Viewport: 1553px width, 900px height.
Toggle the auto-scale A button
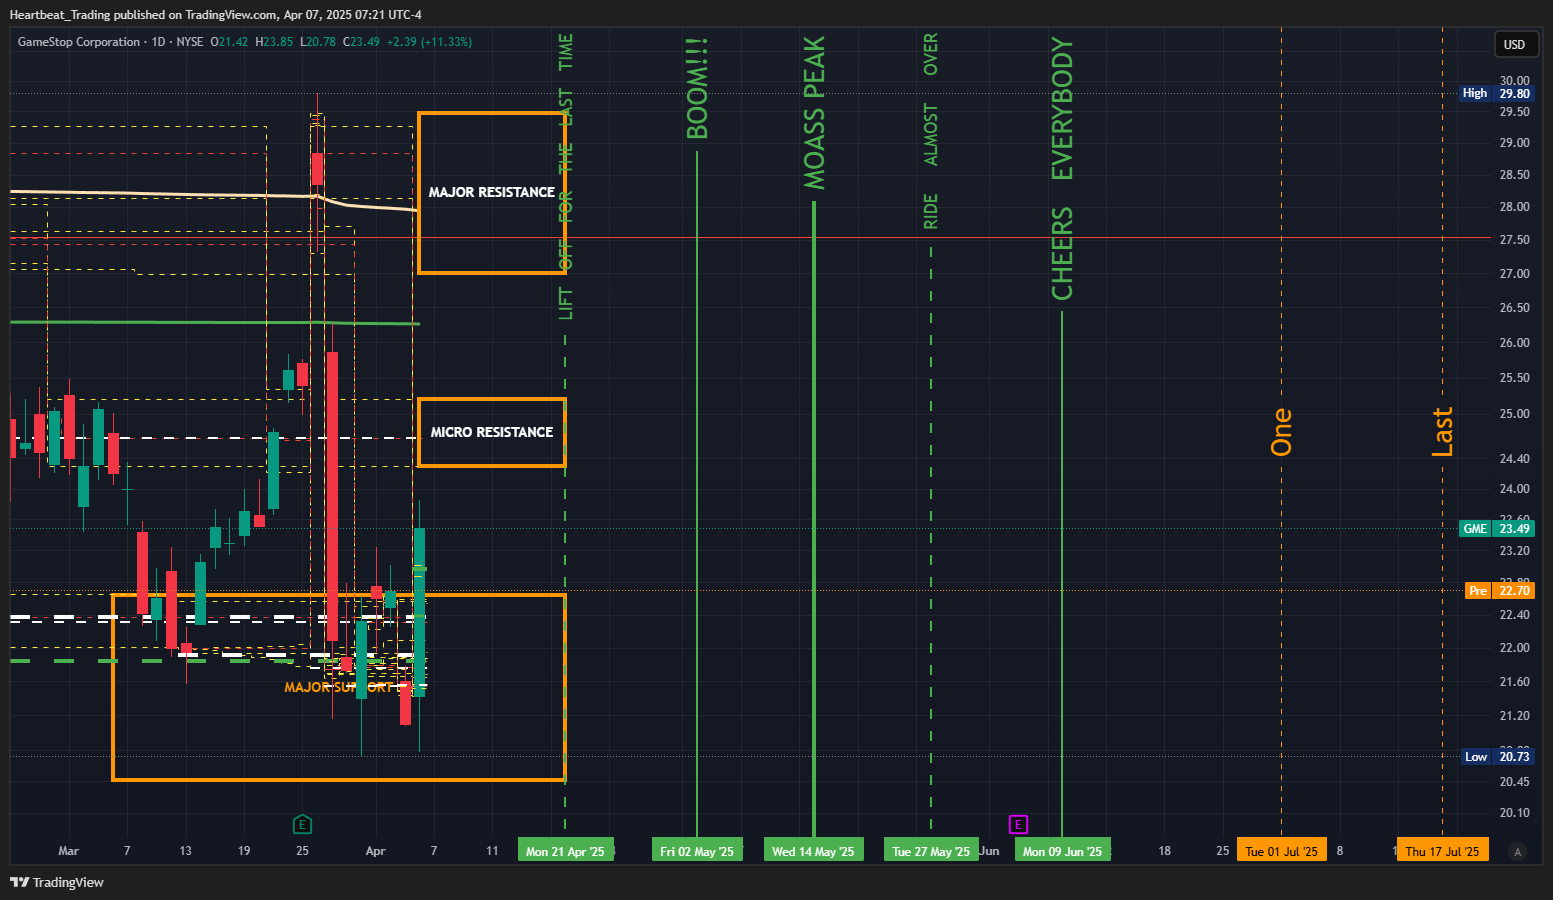[1518, 852]
